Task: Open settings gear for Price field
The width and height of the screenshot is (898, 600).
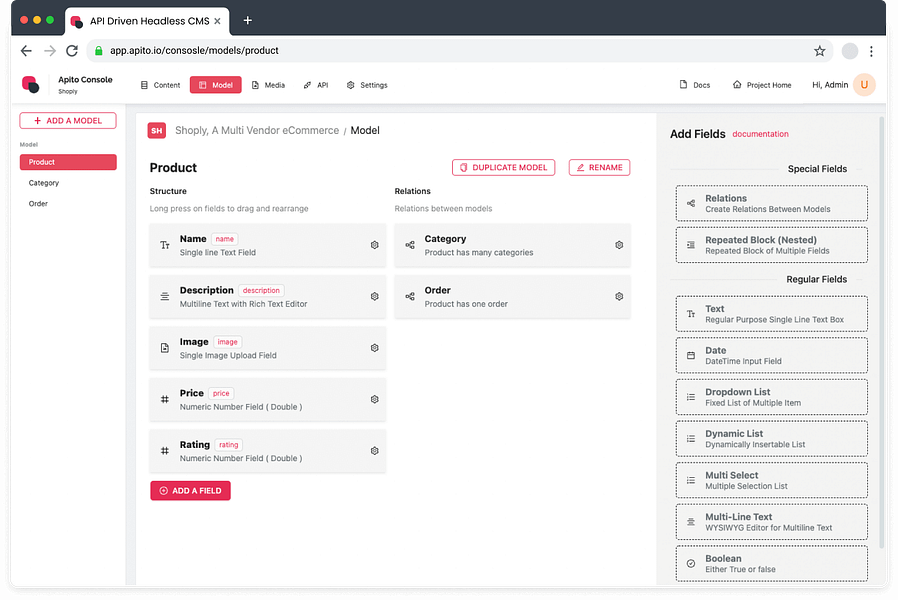Action: point(375,400)
